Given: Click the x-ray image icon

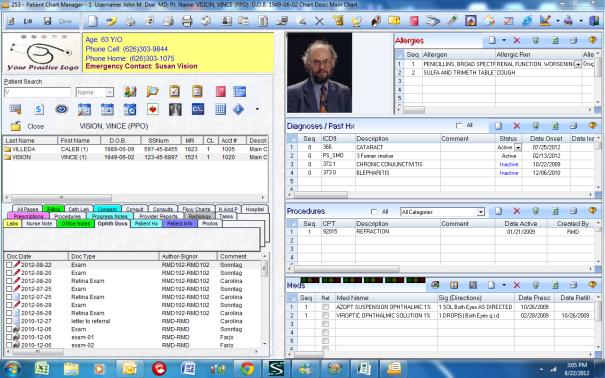Looking at the screenshot, I should click(175, 110).
